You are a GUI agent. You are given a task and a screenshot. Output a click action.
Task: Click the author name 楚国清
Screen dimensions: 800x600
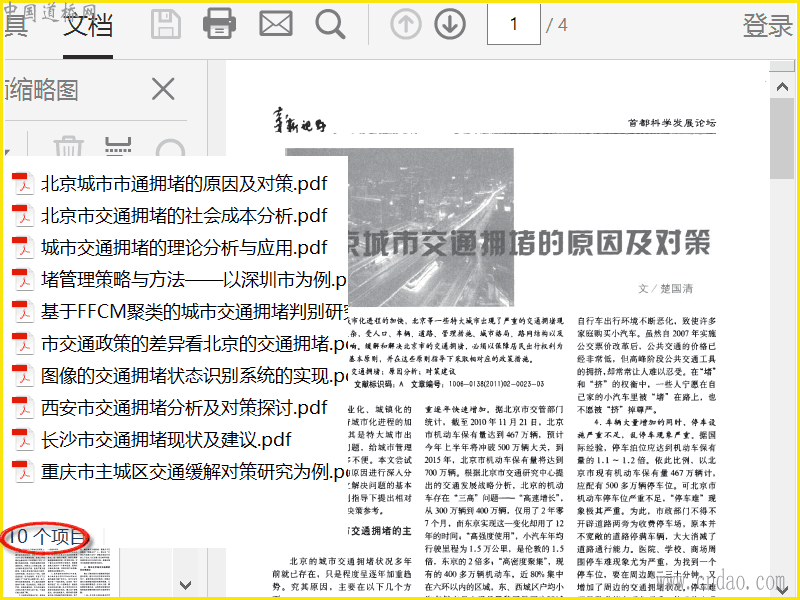click(677, 289)
